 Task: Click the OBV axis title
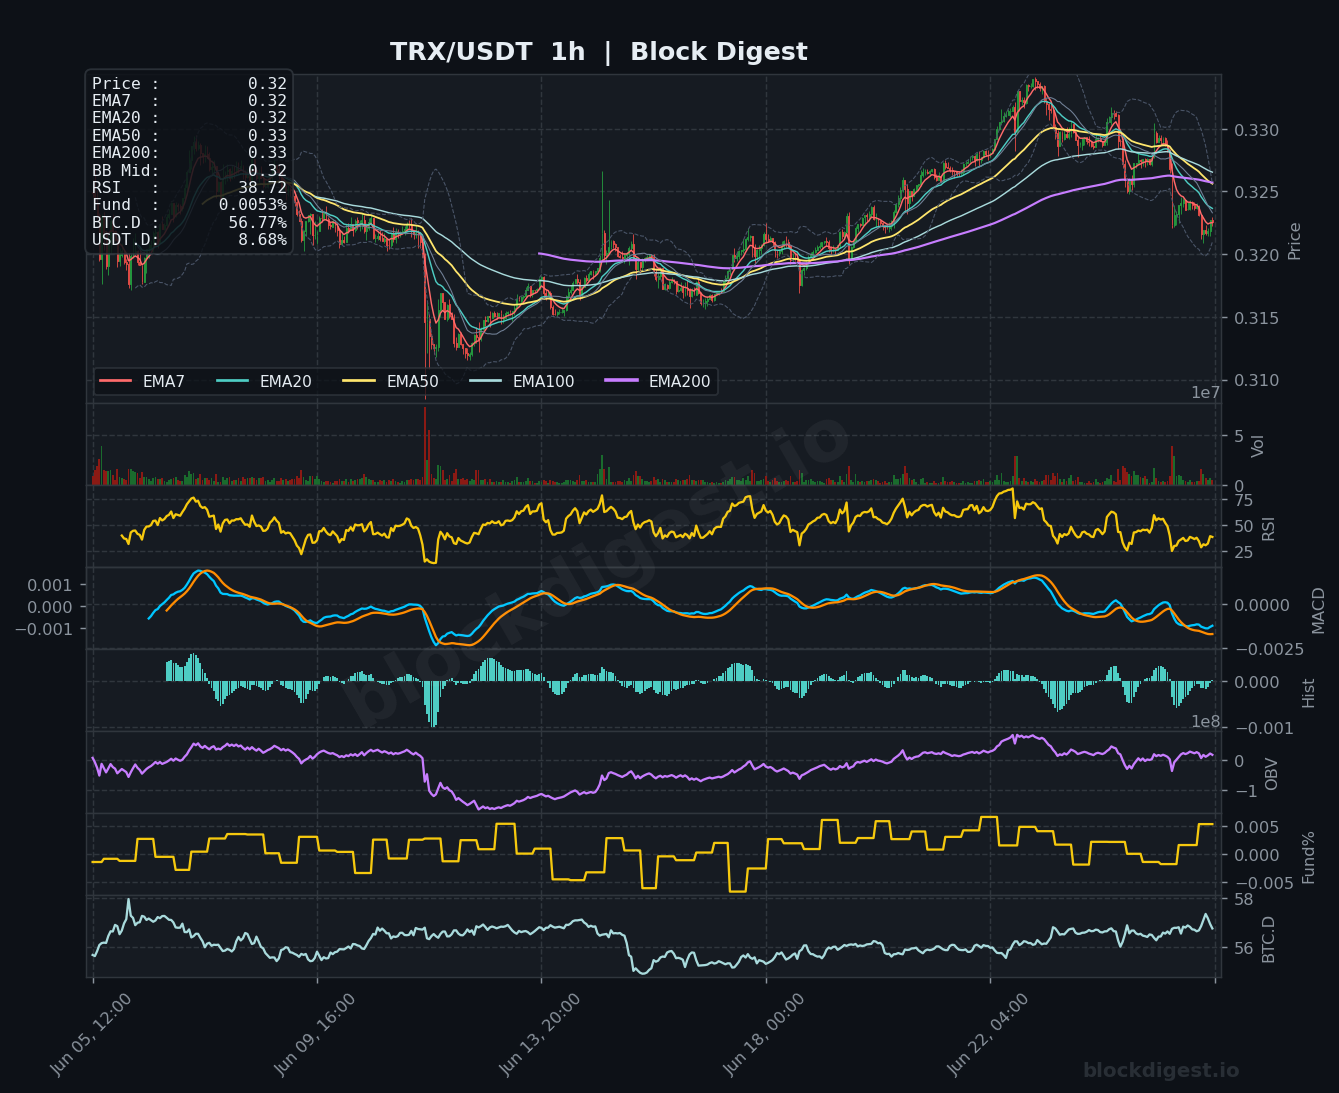tap(1272, 774)
